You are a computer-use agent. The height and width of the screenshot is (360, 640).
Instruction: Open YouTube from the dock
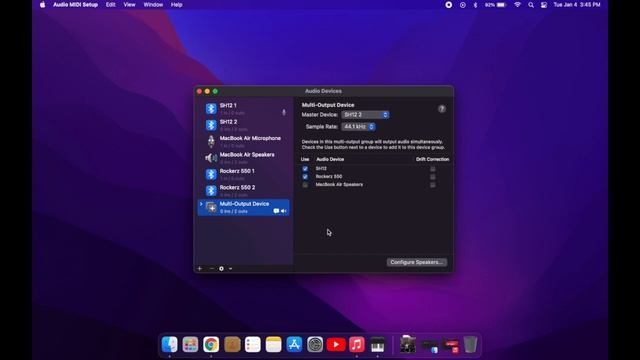pyautogui.click(x=336, y=344)
